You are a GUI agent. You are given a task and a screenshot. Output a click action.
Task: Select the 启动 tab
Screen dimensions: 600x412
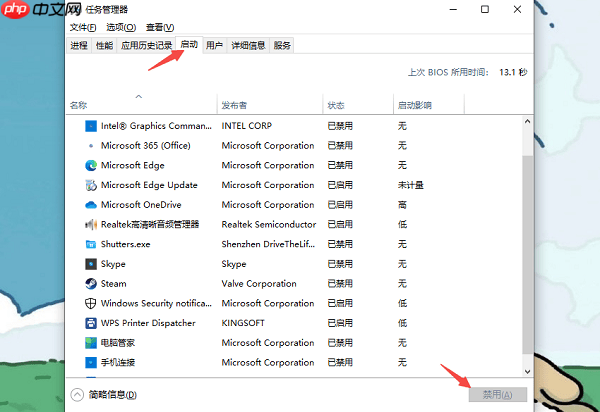189,45
